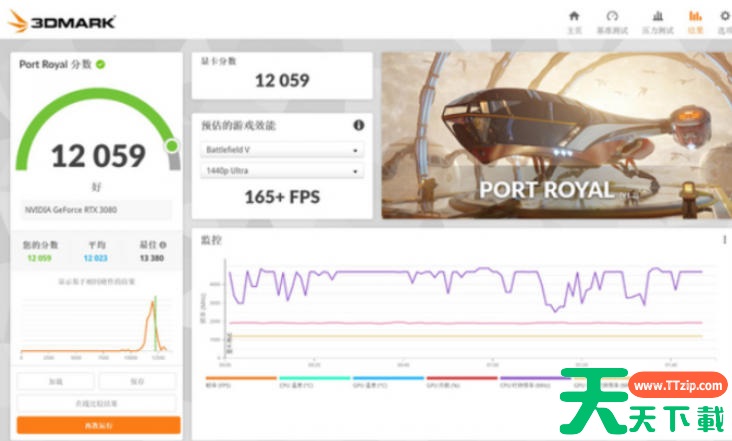
Task: Click the 监控 (monitoring) panel heading
Action: [x=211, y=240]
